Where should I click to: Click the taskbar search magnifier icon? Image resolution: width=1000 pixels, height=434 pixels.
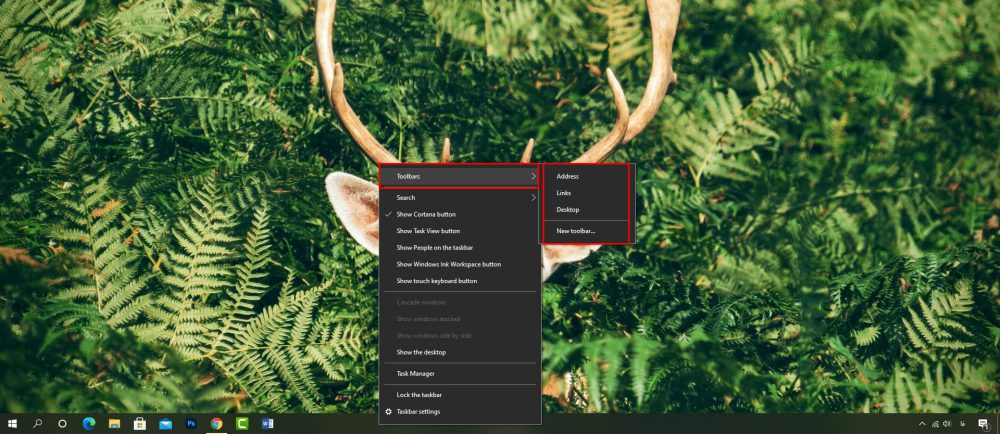[37, 424]
